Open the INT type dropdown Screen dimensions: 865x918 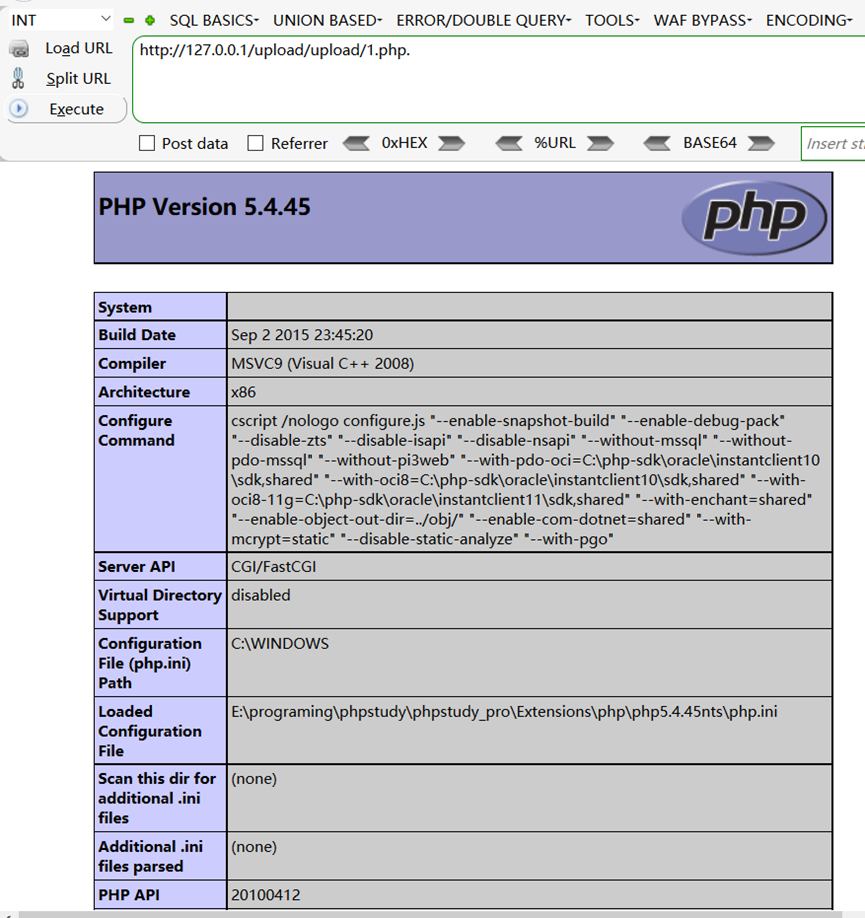[x=60, y=20]
